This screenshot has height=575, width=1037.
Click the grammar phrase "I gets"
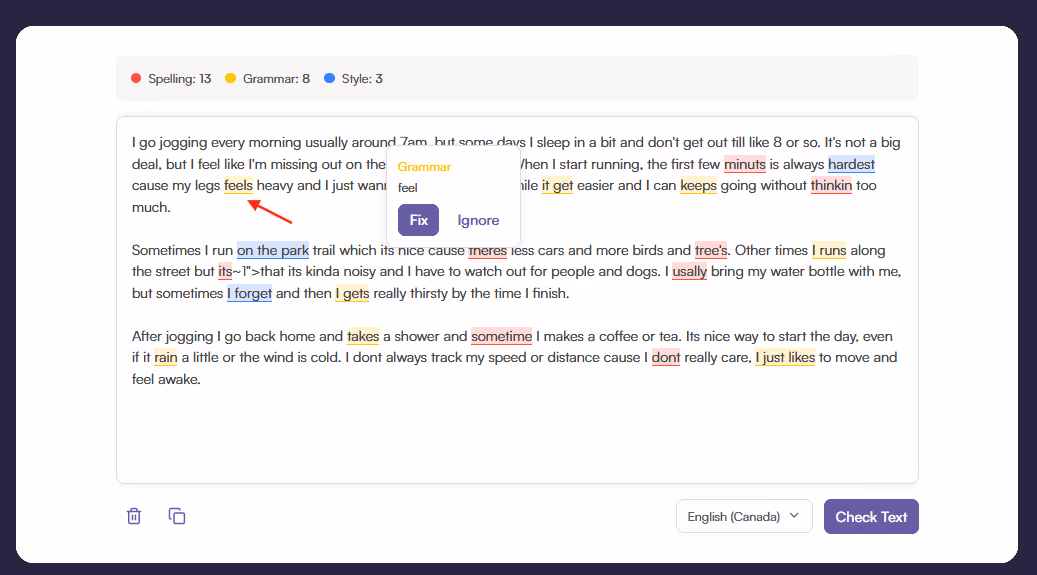click(x=352, y=293)
